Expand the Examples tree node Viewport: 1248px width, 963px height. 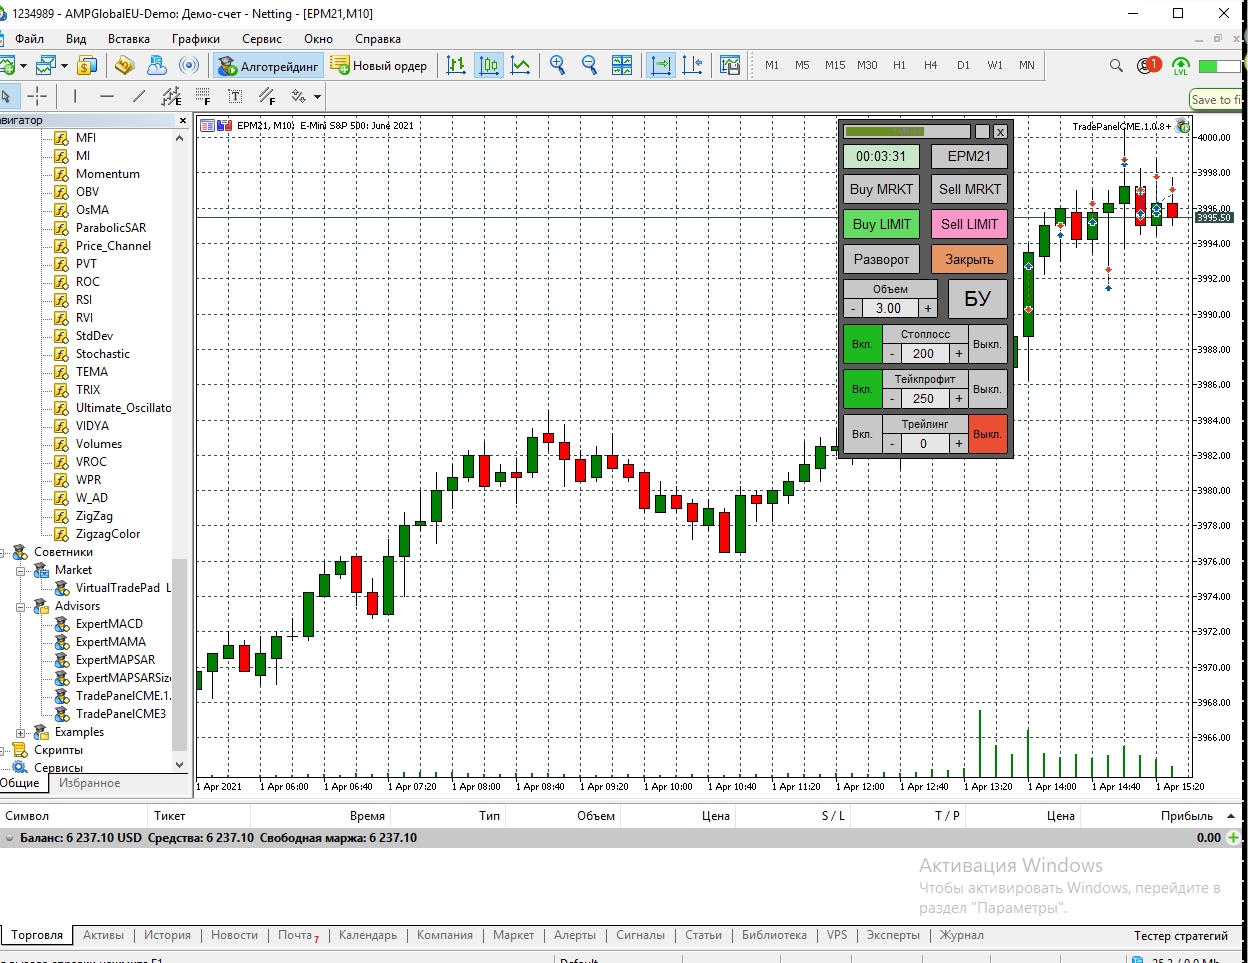20,732
